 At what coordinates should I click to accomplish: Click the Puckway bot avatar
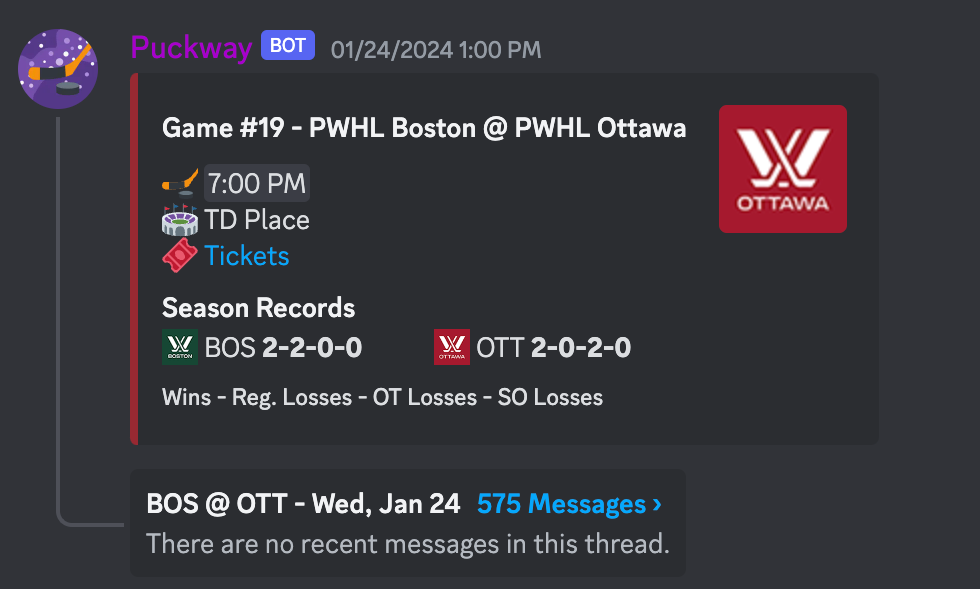[58, 69]
